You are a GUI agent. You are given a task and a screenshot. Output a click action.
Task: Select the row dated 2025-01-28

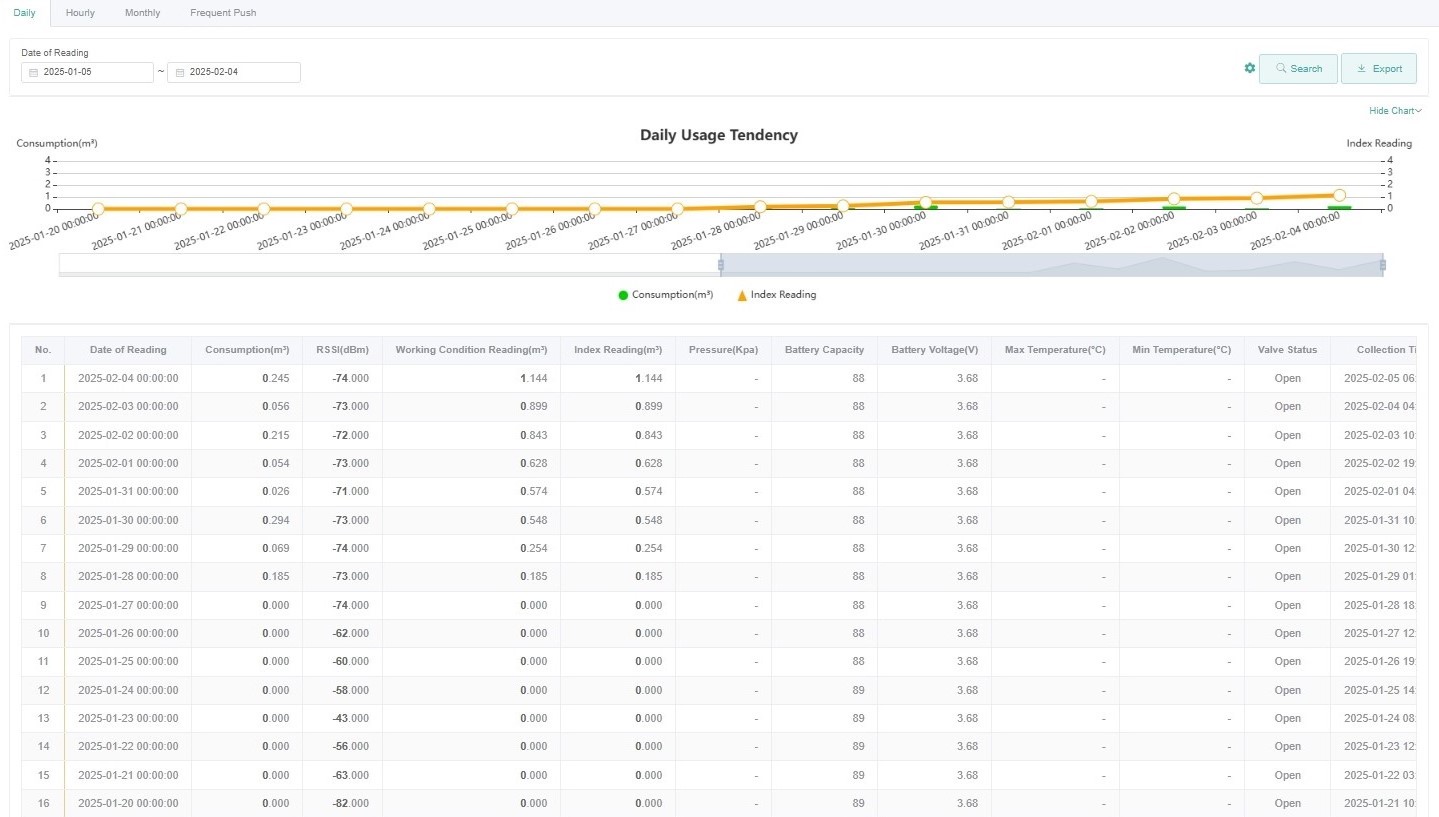[x=128, y=577]
